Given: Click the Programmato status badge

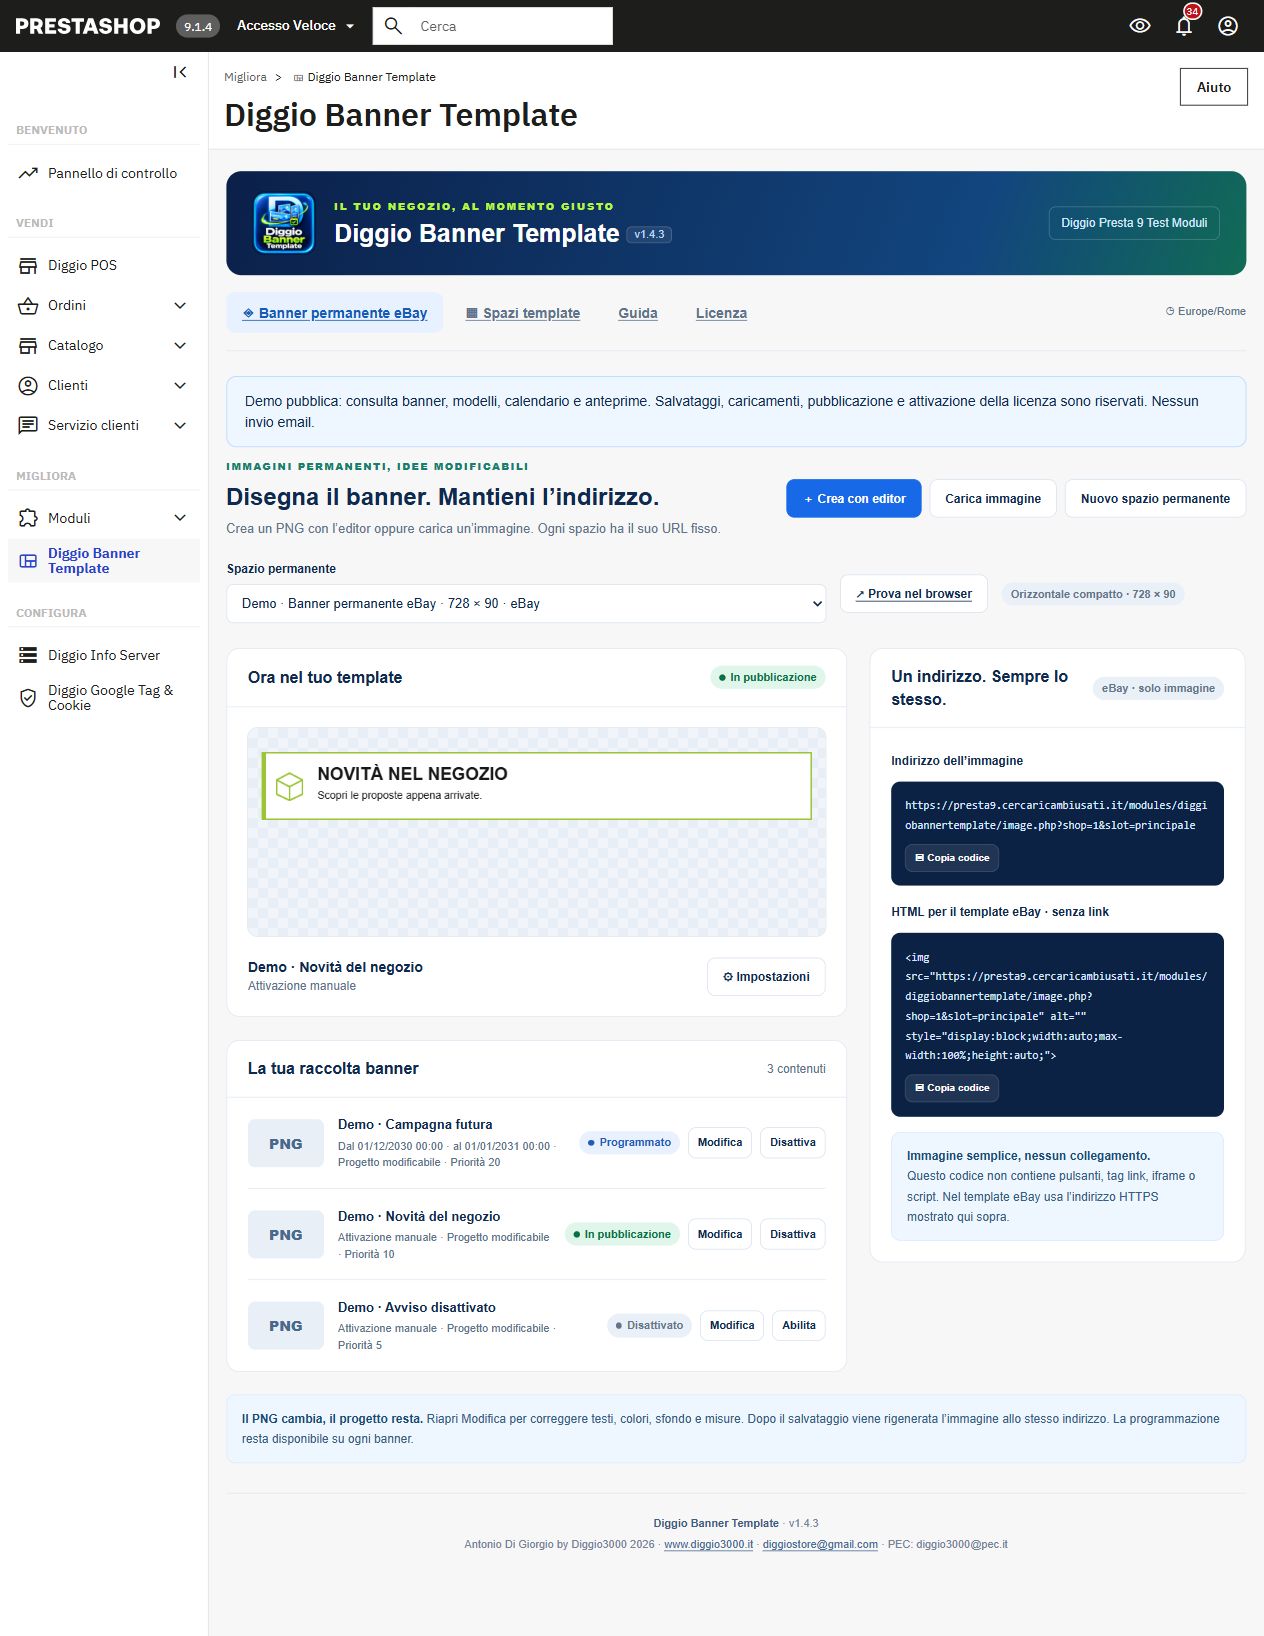Looking at the screenshot, I should pos(629,1143).
